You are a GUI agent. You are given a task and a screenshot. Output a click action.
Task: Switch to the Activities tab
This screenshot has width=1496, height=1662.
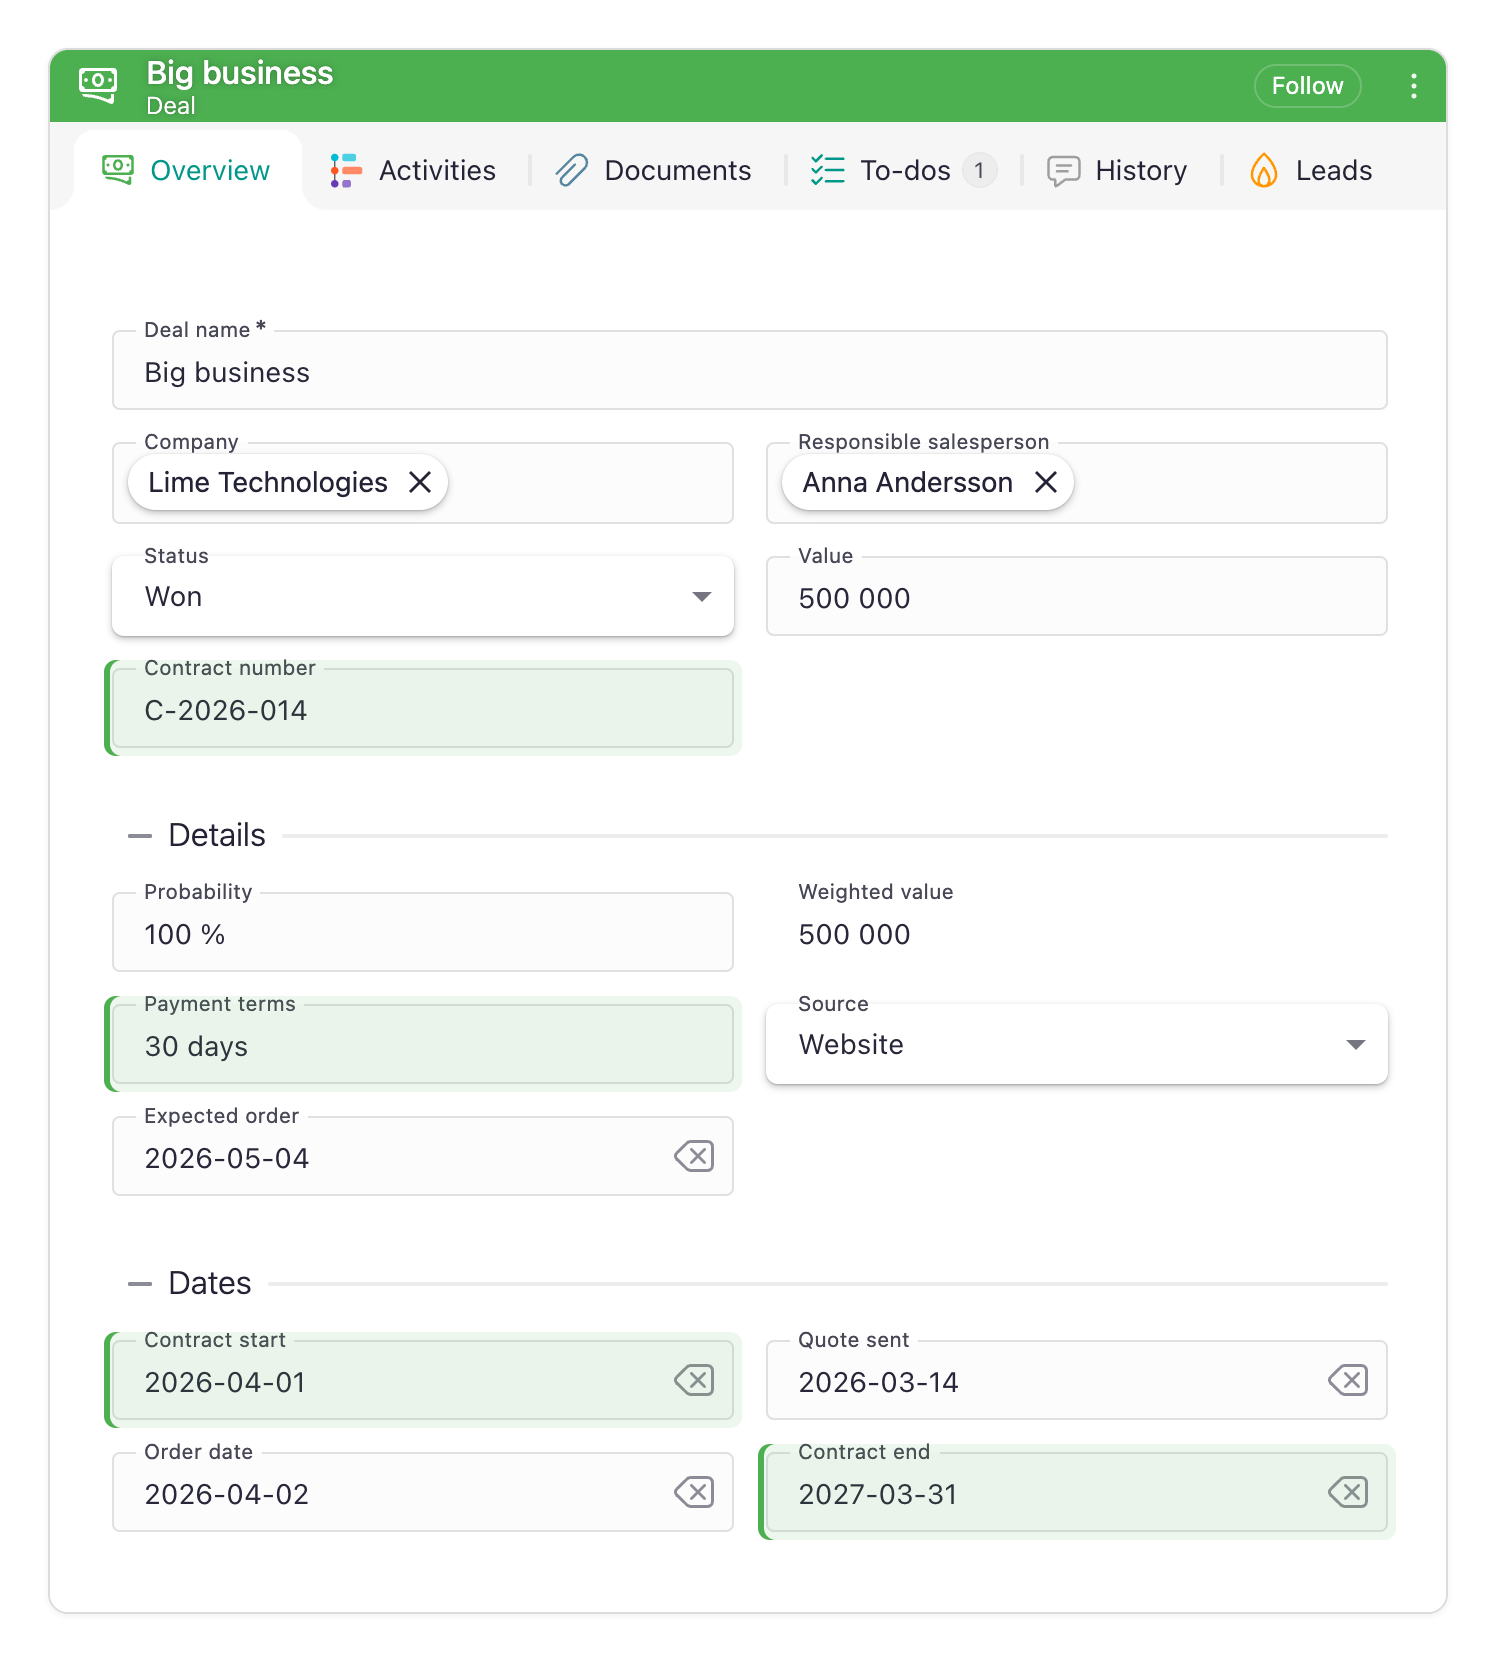[x=414, y=170]
